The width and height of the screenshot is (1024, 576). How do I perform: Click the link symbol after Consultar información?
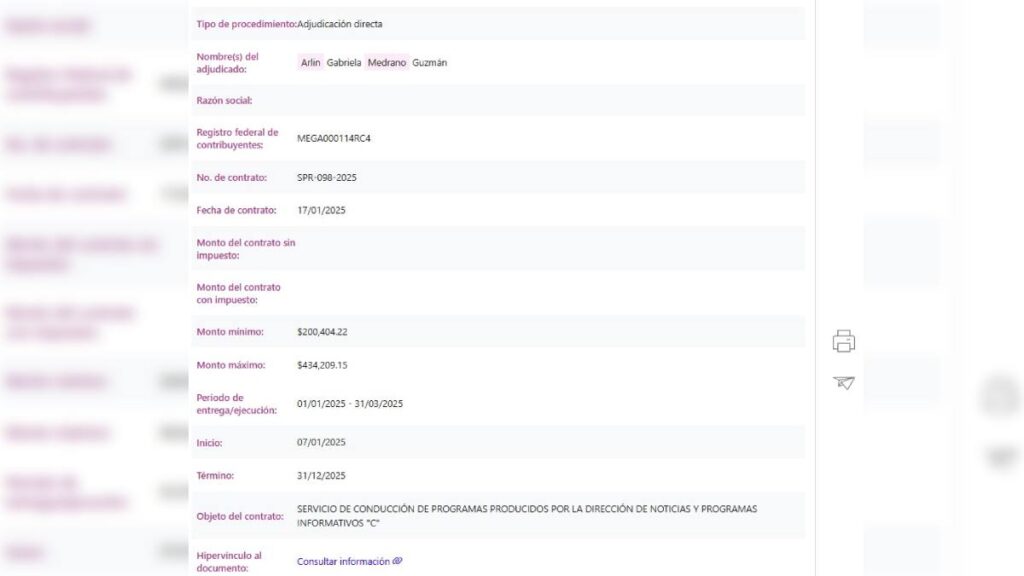coord(397,561)
